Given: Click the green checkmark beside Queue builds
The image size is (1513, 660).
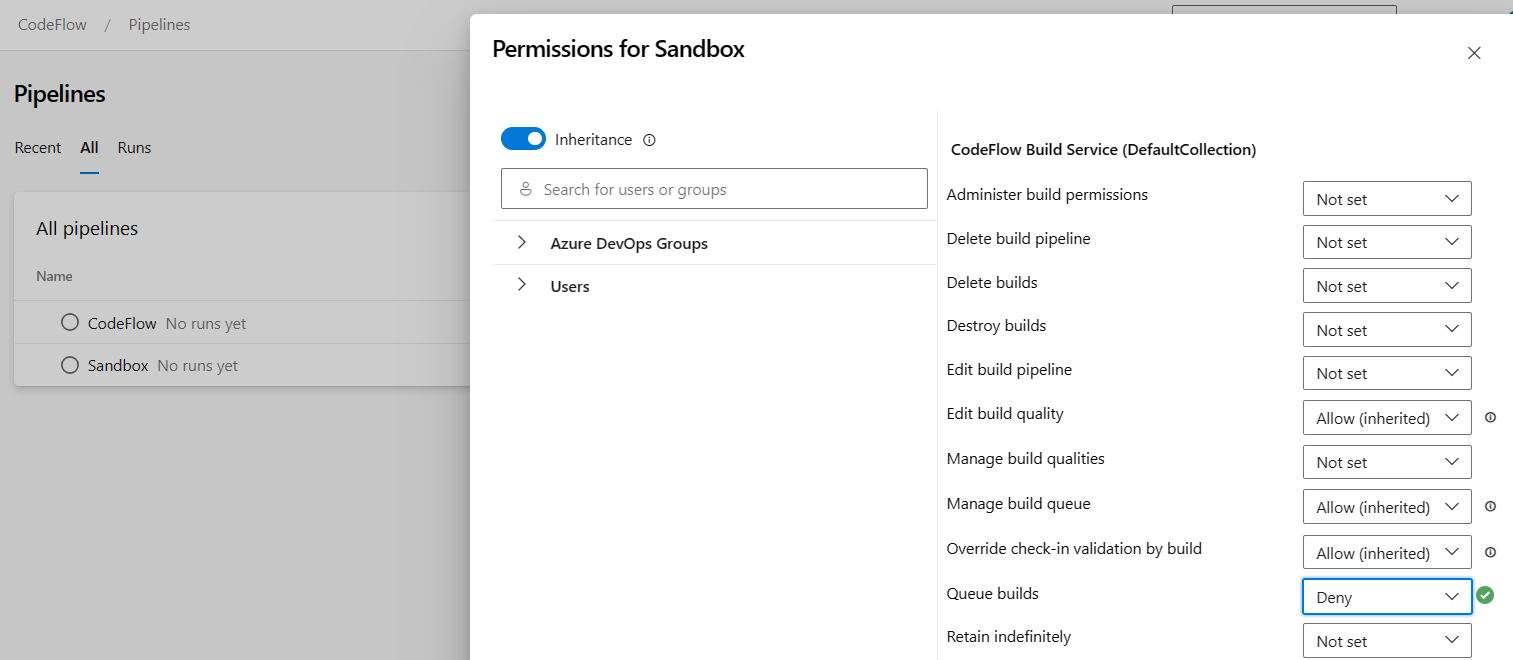Looking at the screenshot, I should click(1485, 595).
